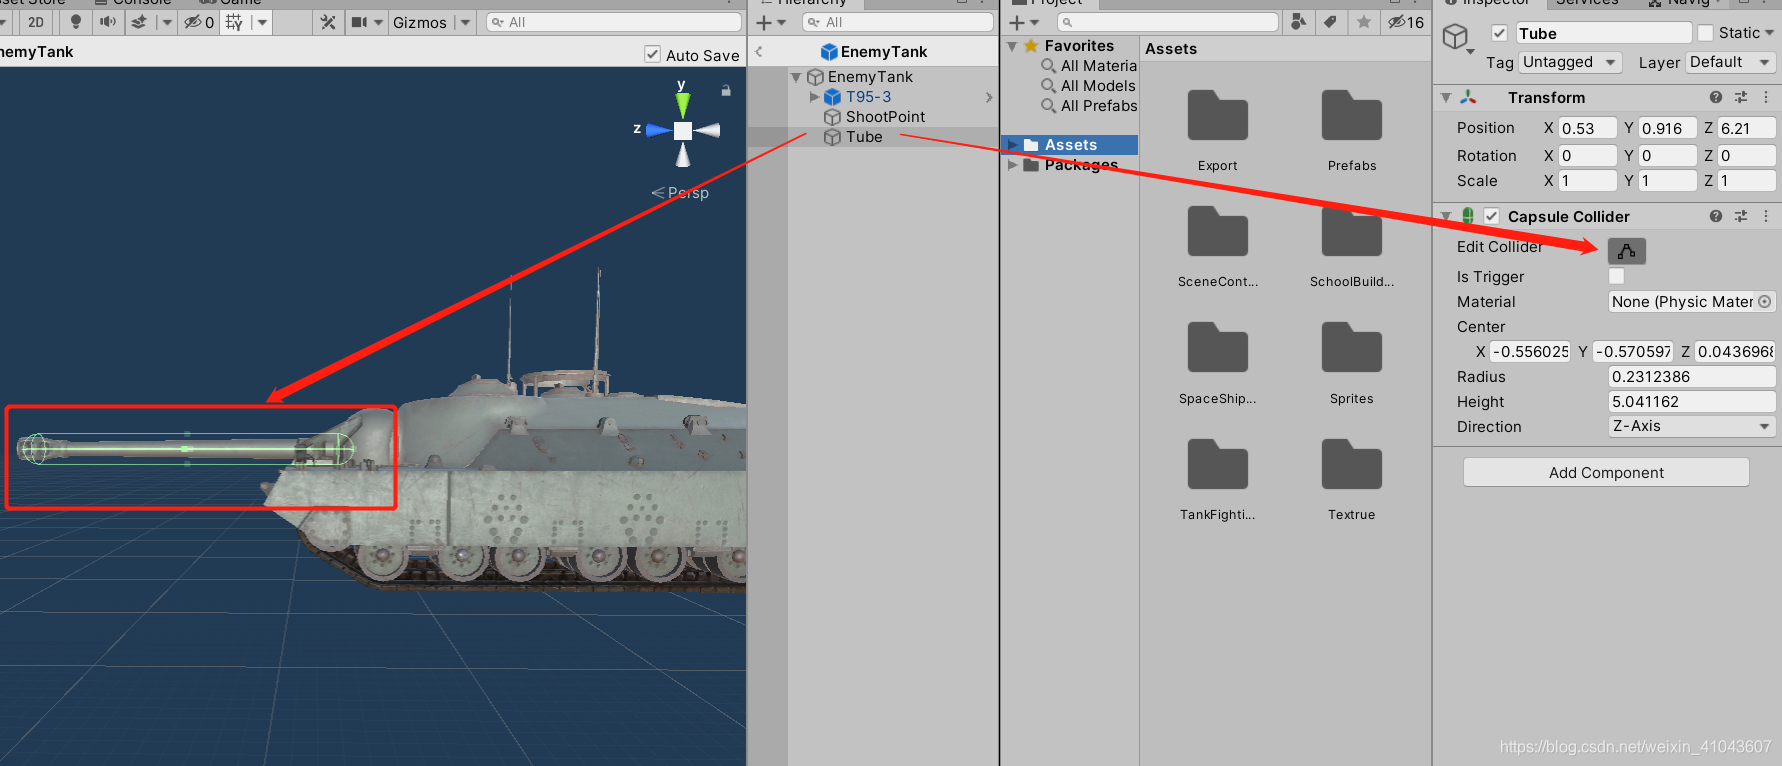Screen dimensions: 1782x766
Task: Toggle hidden objects visibility eye icon in Scene
Action: [x=199, y=22]
